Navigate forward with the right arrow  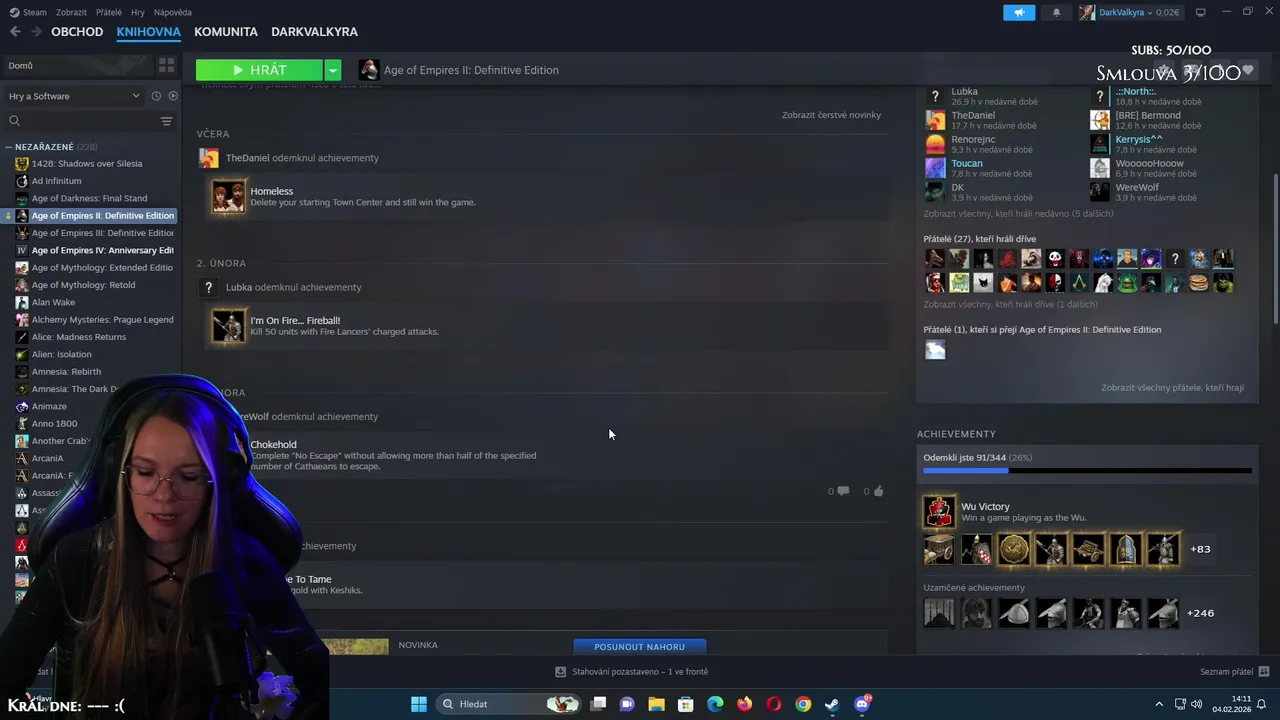coord(35,32)
